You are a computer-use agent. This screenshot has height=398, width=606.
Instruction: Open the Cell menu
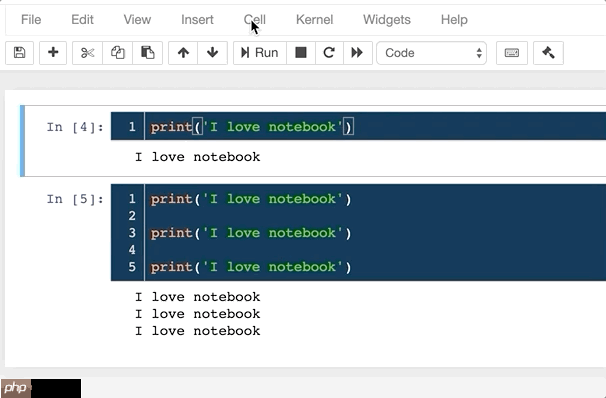click(255, 19)
